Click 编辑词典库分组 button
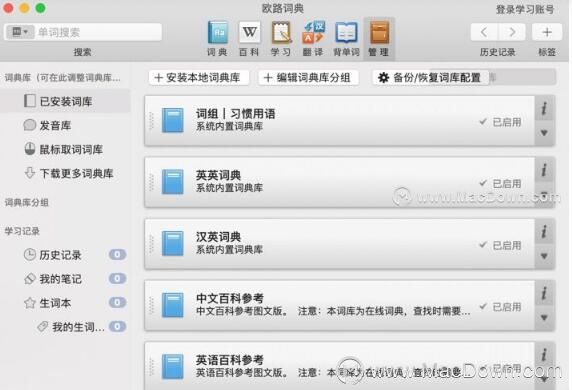The height and width of the screenshot is (390, 572). [308, 77]
